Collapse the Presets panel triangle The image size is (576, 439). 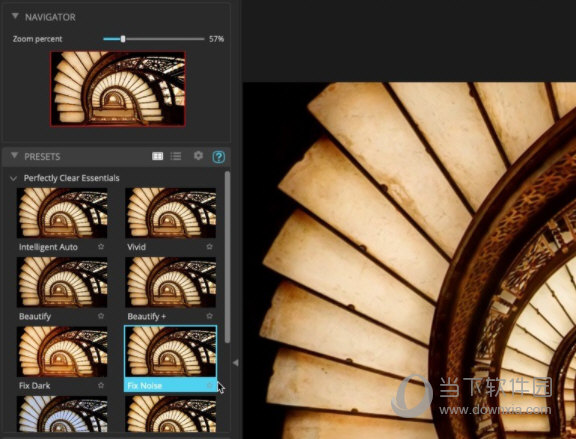pos(14,156)
